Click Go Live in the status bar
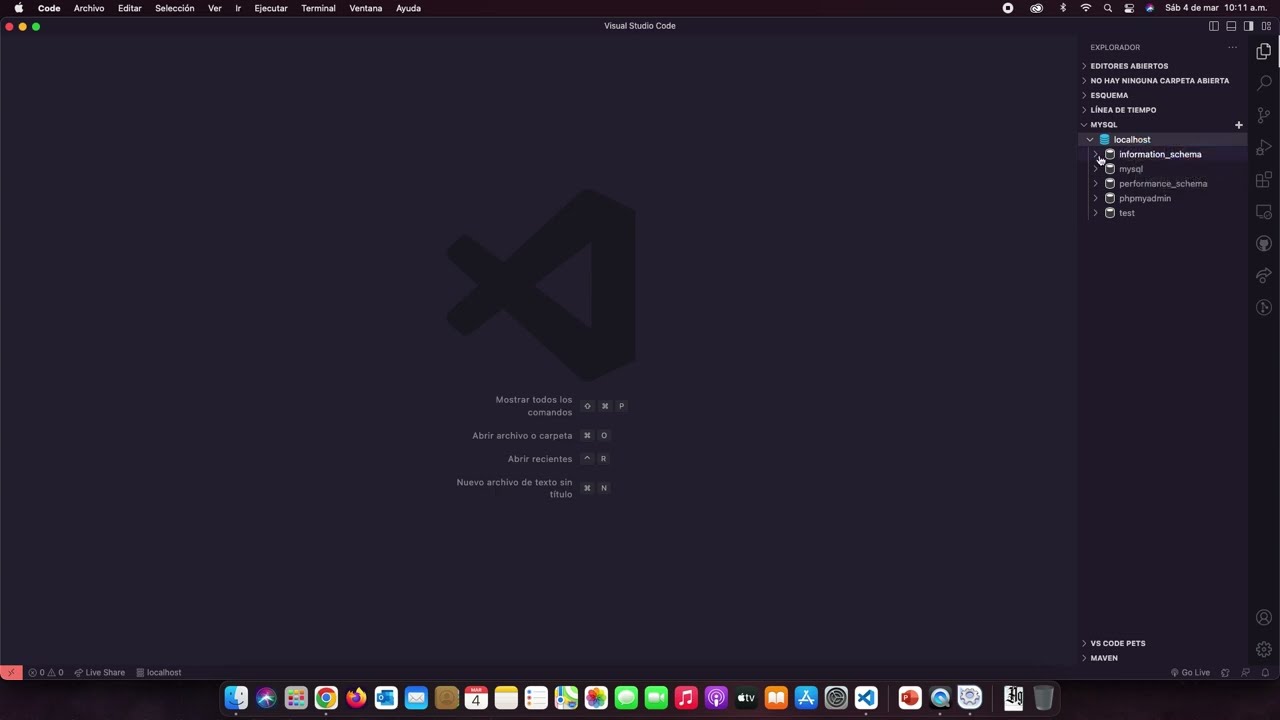The height and width of the screenshot is (720, 1280). click(x=1190, y=673)
